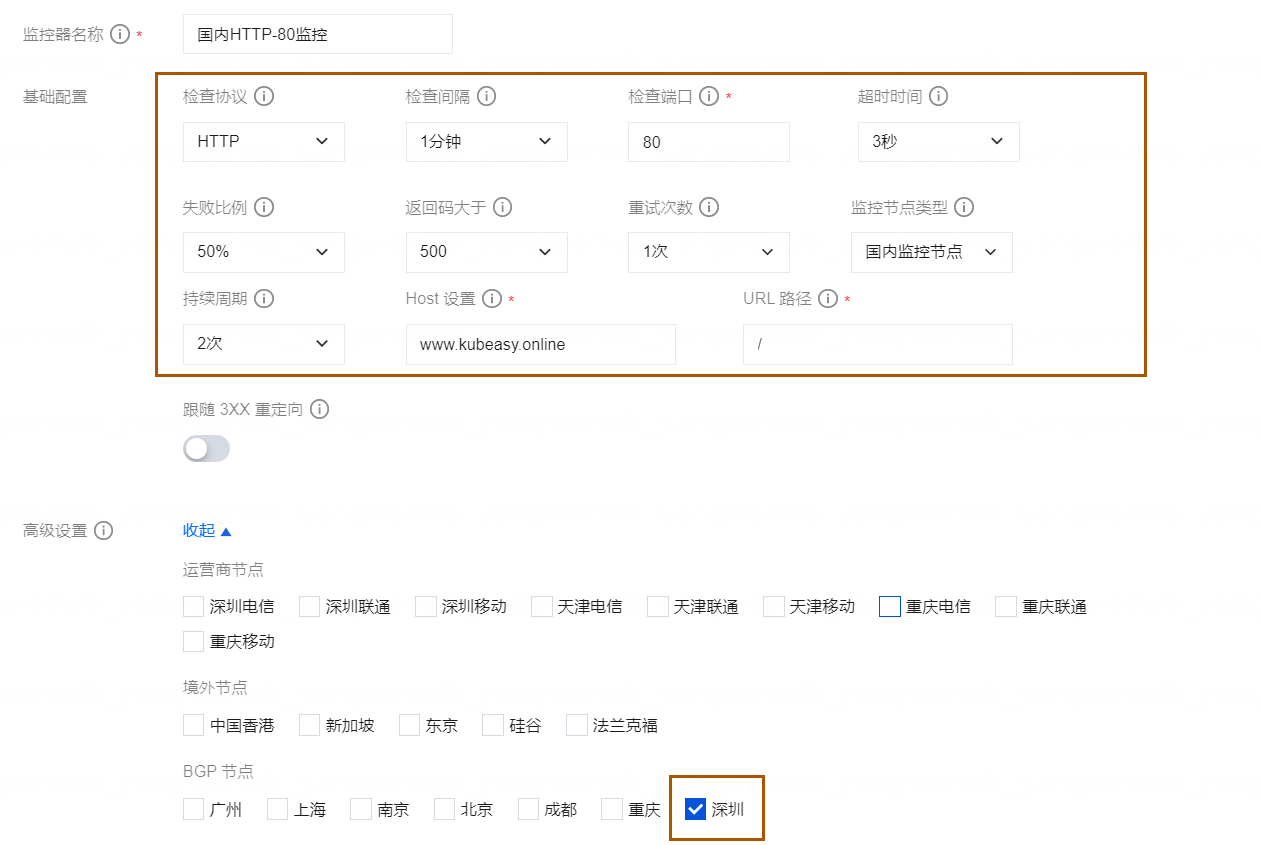Viewport: 1261px width, 845px height.
Task: Click info icon beside 高级设置
Action: (x=104, y=531)
